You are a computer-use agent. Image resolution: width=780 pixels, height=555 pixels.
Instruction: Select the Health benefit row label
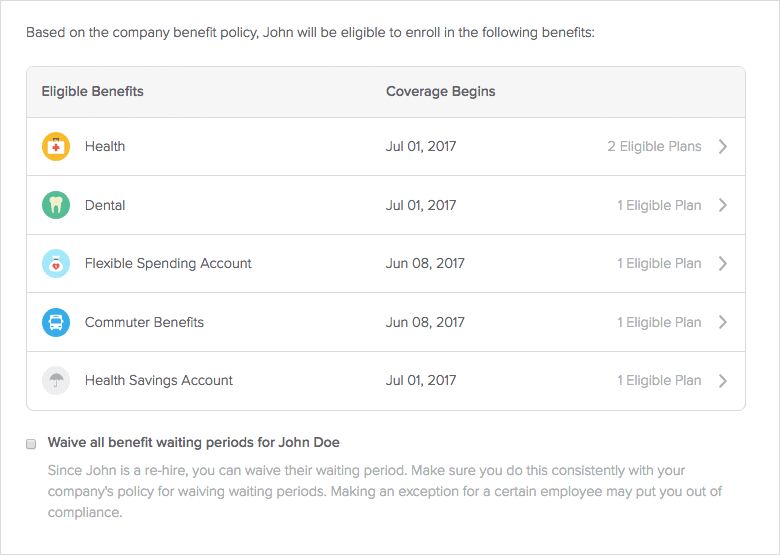click(105, 146)
